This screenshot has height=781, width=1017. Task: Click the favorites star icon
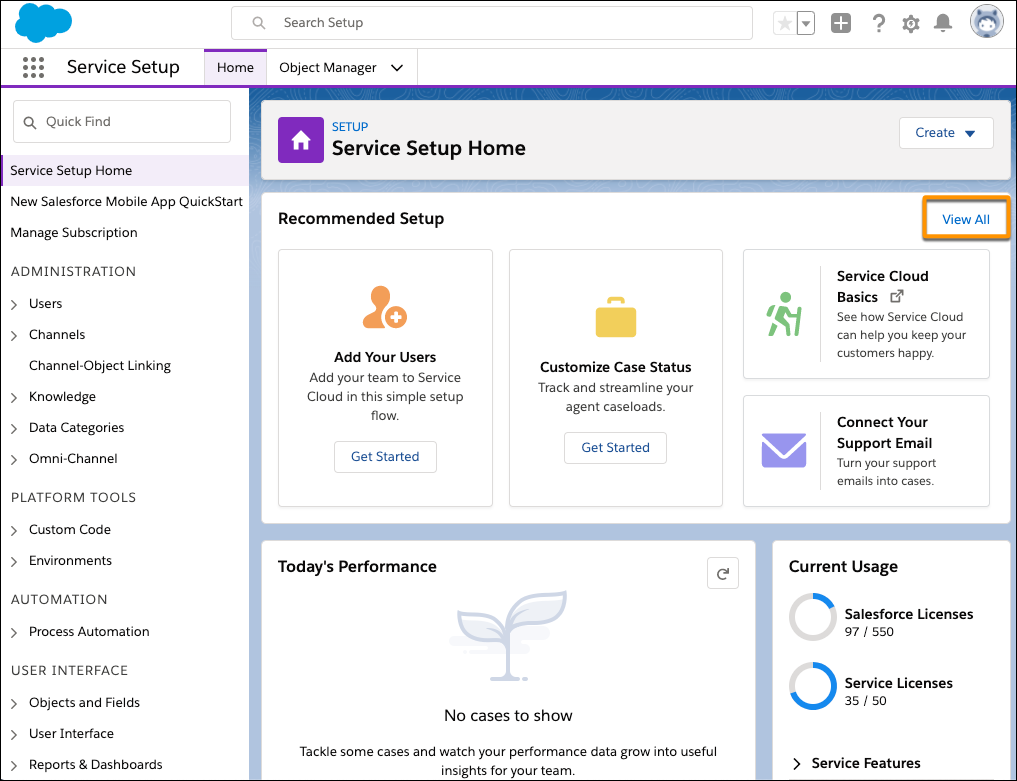pos(785,24)
